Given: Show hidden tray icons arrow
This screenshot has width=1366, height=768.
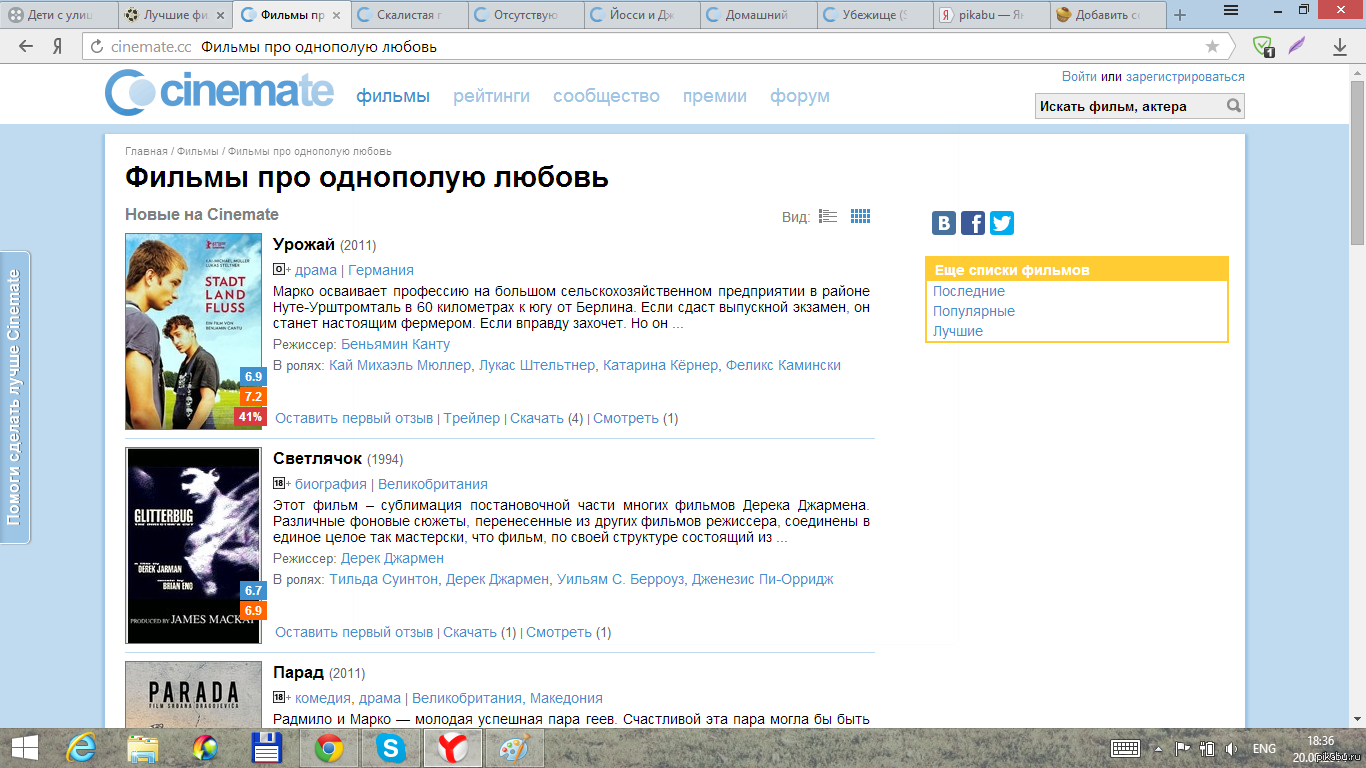Looking at the screenshot, I should point(1159,748).
